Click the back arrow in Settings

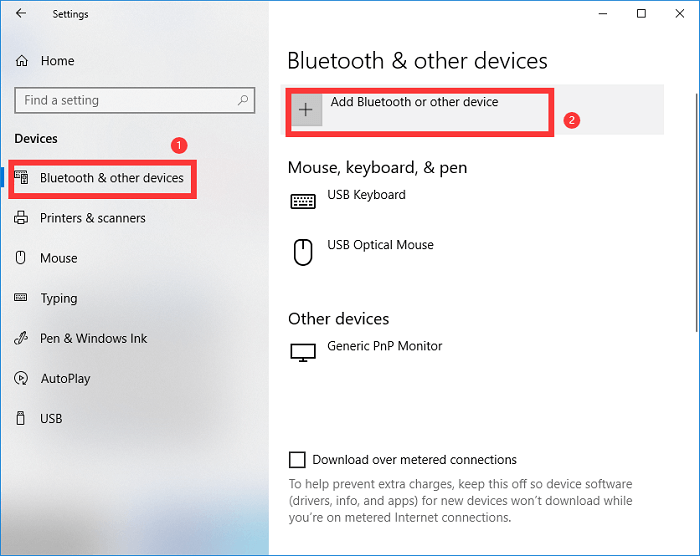(x=21, y=14)
